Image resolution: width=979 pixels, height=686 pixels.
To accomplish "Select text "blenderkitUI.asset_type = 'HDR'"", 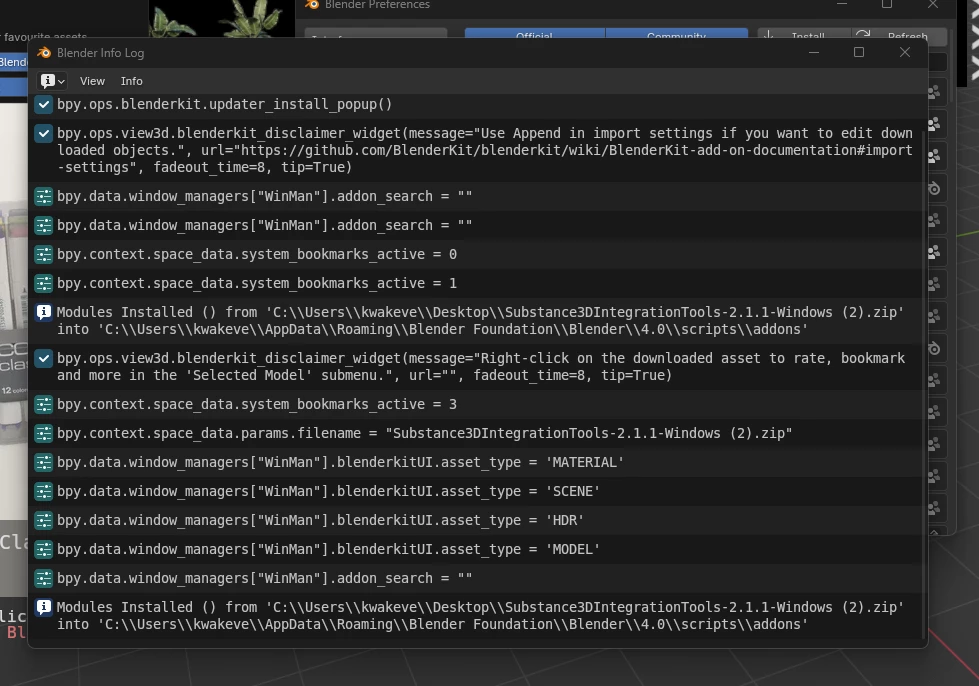I will click(460, 520).
